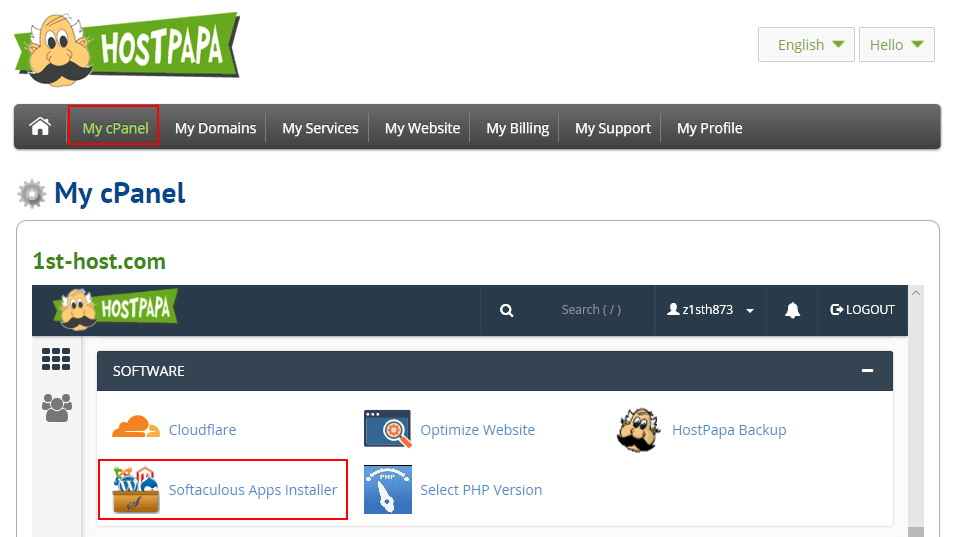The width and height of the screenshot is (956, 537).
Task: Click the HostPapa logo inside cPanel header
Action: tap(115, 309)
